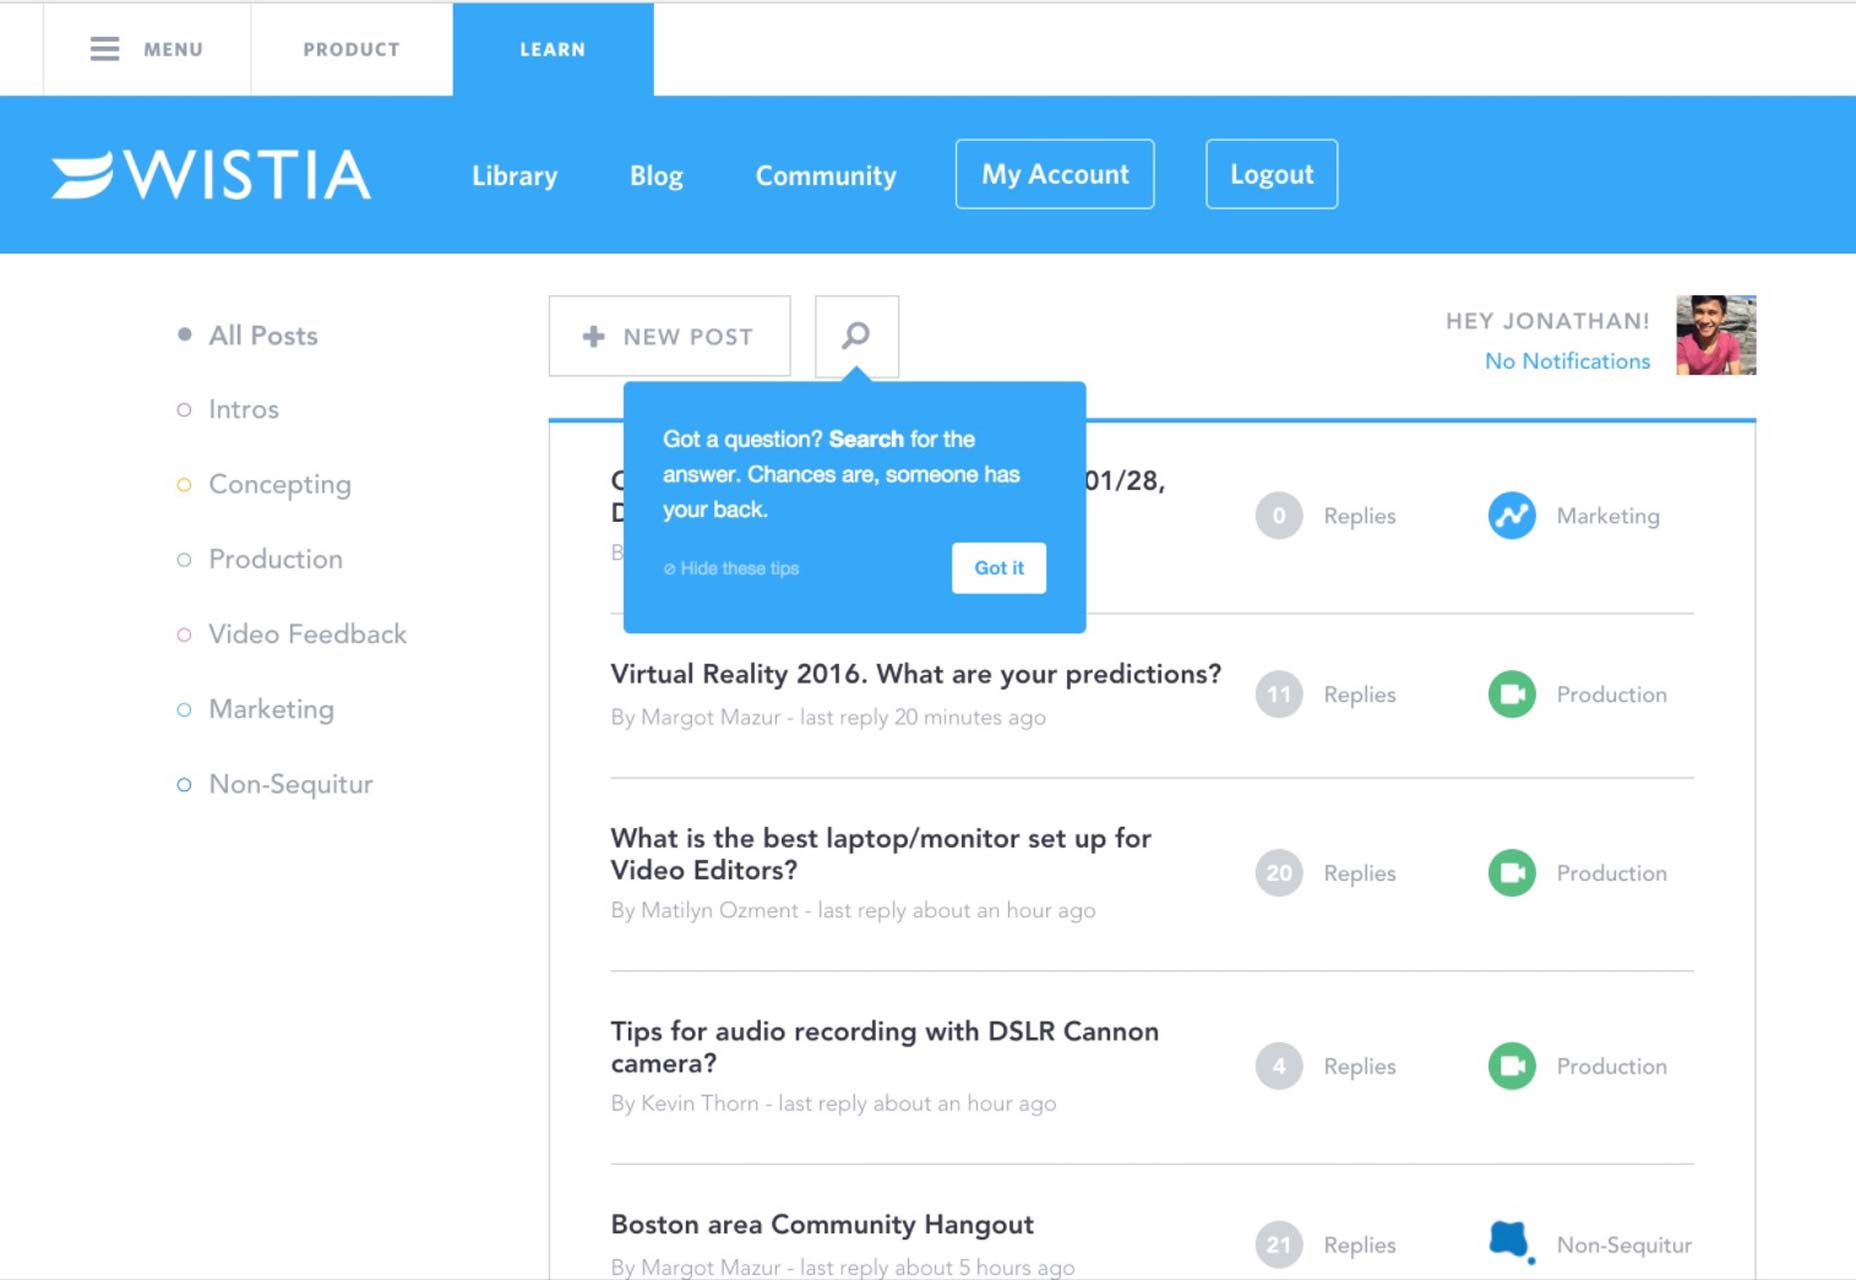
Task: Click Replies label on Virtual Reality post
Action: pos(1360,695)
